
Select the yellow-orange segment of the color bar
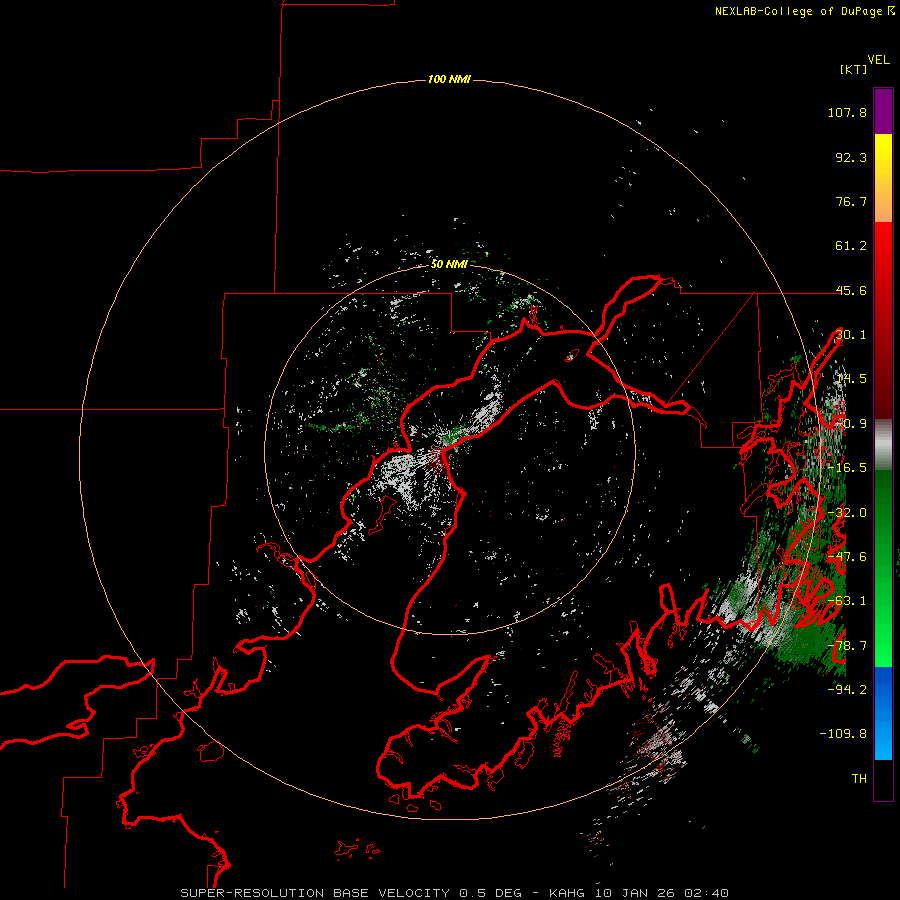click(883, 178)
